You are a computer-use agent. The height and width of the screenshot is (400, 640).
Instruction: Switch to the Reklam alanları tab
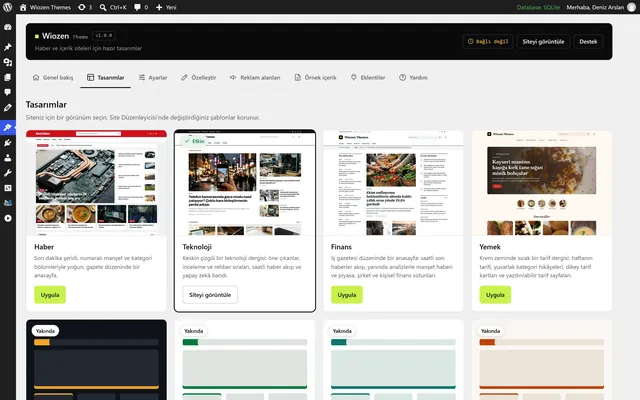(255, 78)
